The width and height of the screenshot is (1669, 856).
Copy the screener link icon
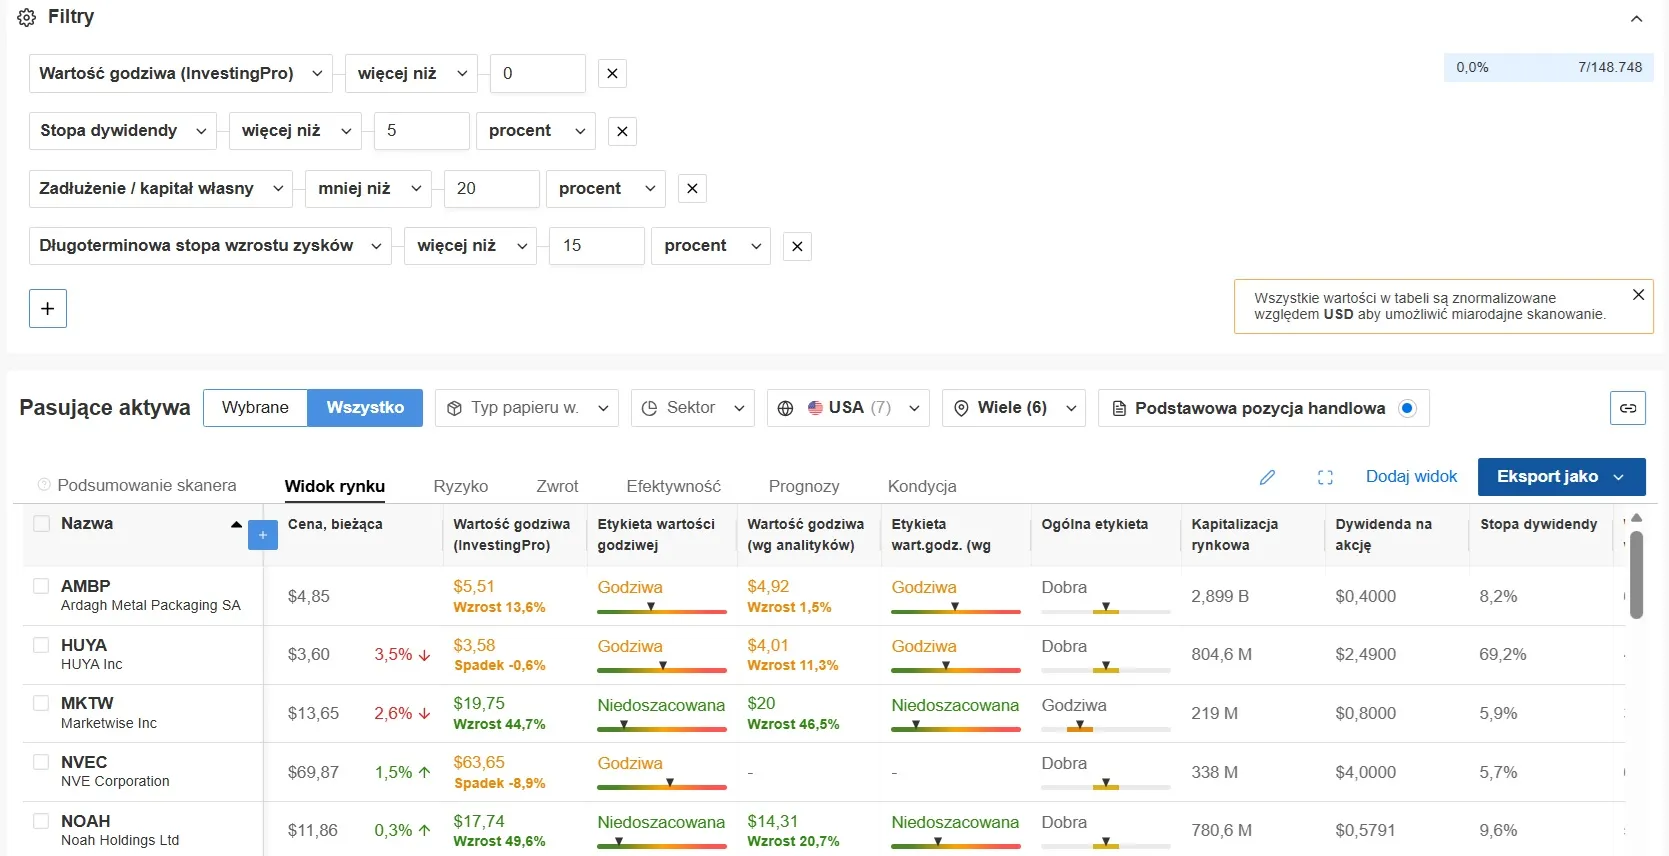point(1627,408)
